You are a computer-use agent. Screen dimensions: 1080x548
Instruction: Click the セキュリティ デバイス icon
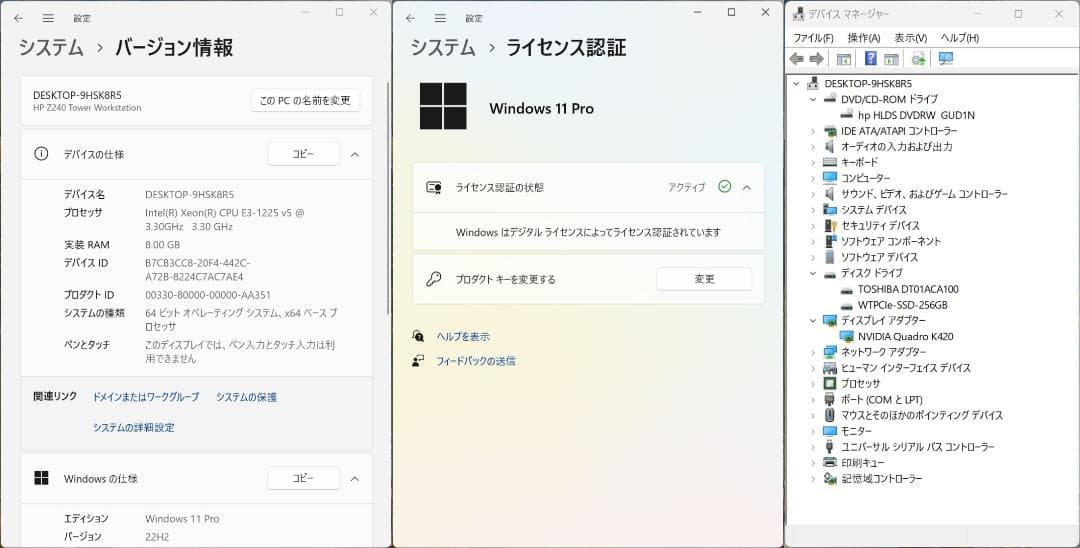pyautogui.click(x=830, y=226)
